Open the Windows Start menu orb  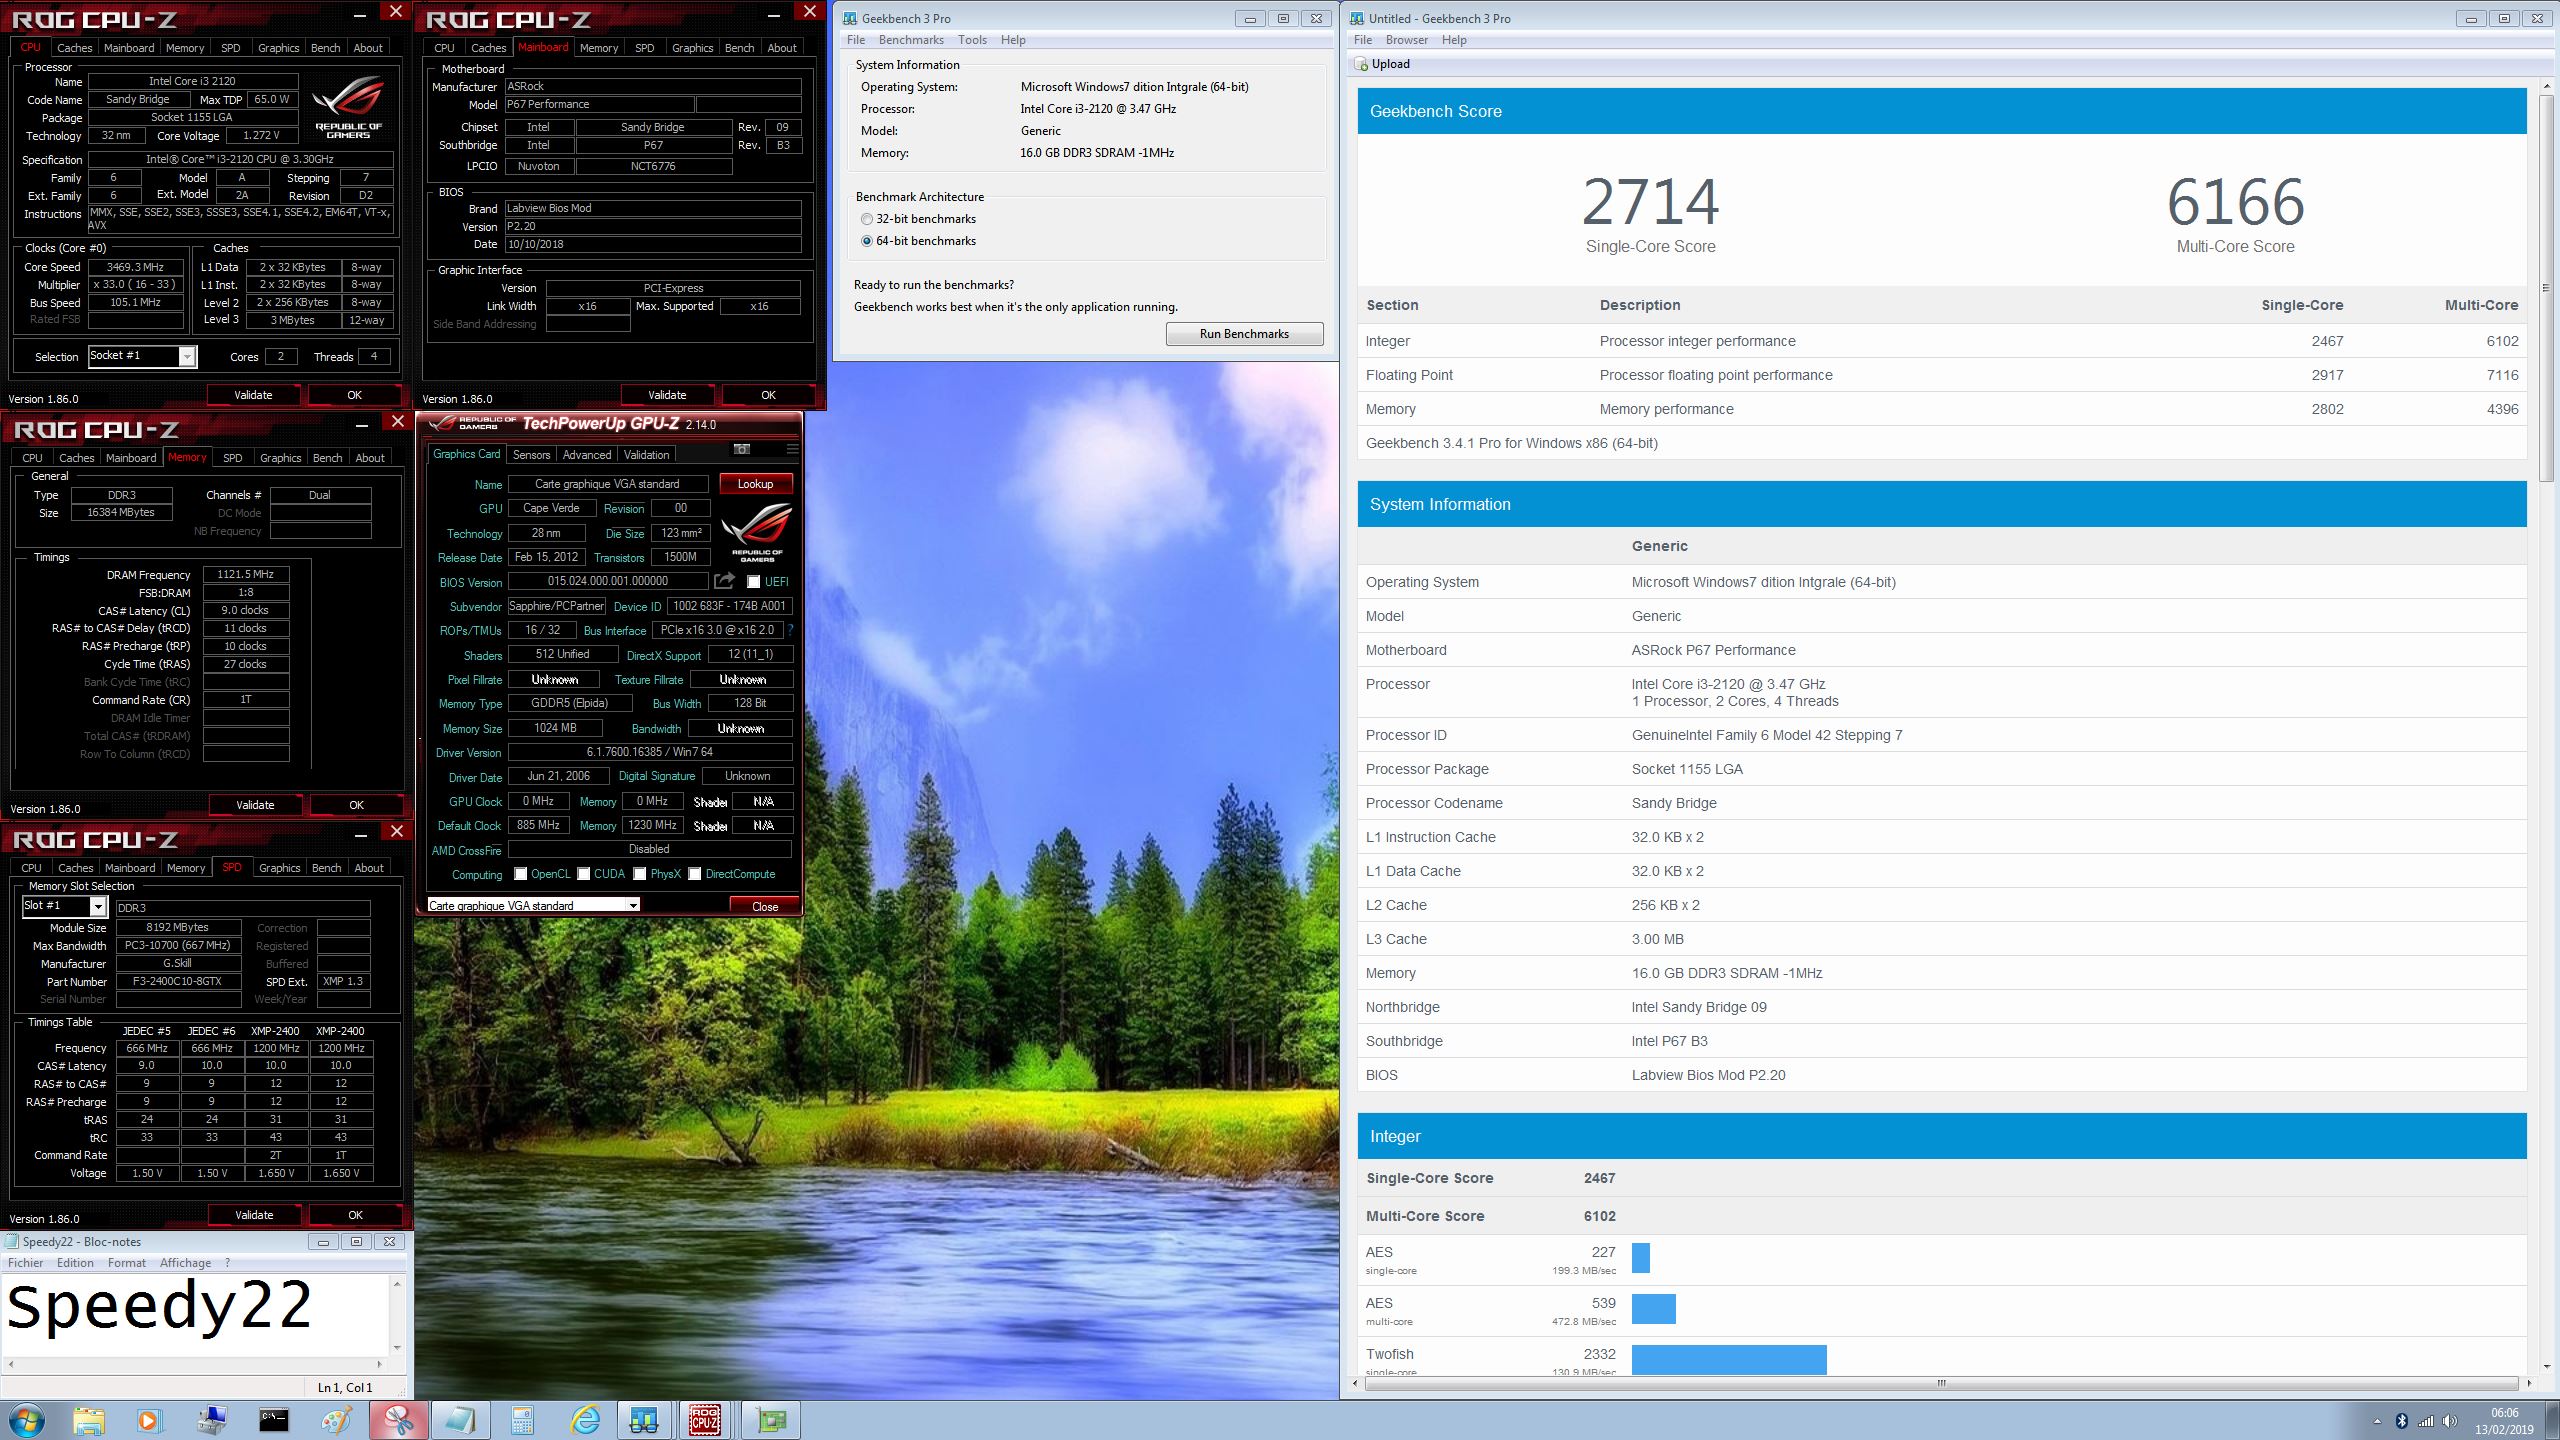27,1420
